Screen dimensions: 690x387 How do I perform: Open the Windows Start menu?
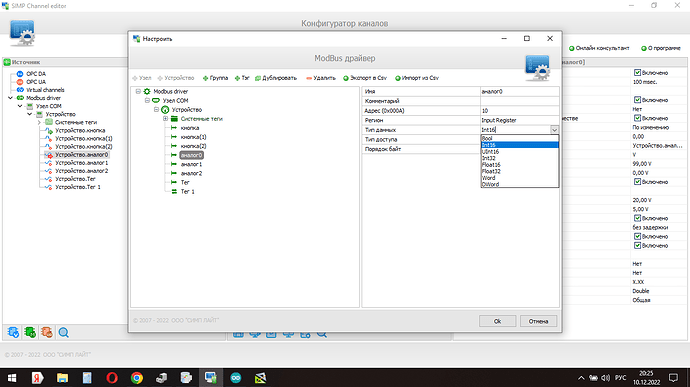click(12, 378)
